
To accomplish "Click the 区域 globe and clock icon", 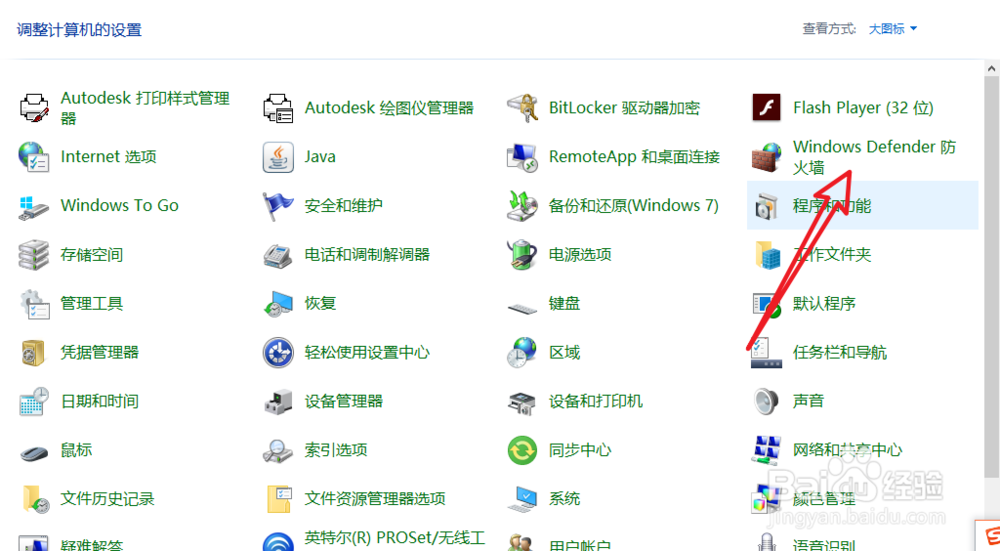I will pyautogui.click(x=522, y=353).
